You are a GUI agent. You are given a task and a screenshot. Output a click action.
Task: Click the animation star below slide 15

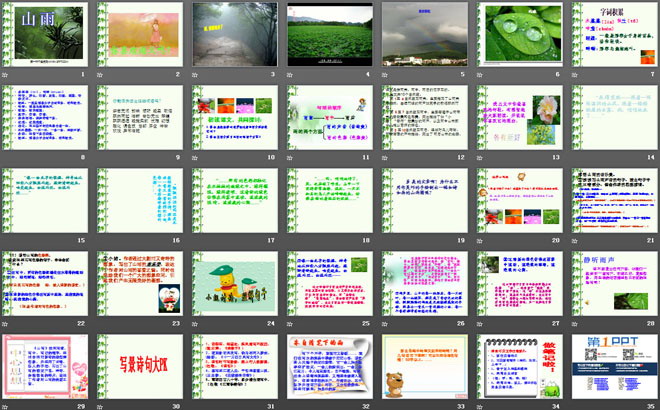click(6, 240)
